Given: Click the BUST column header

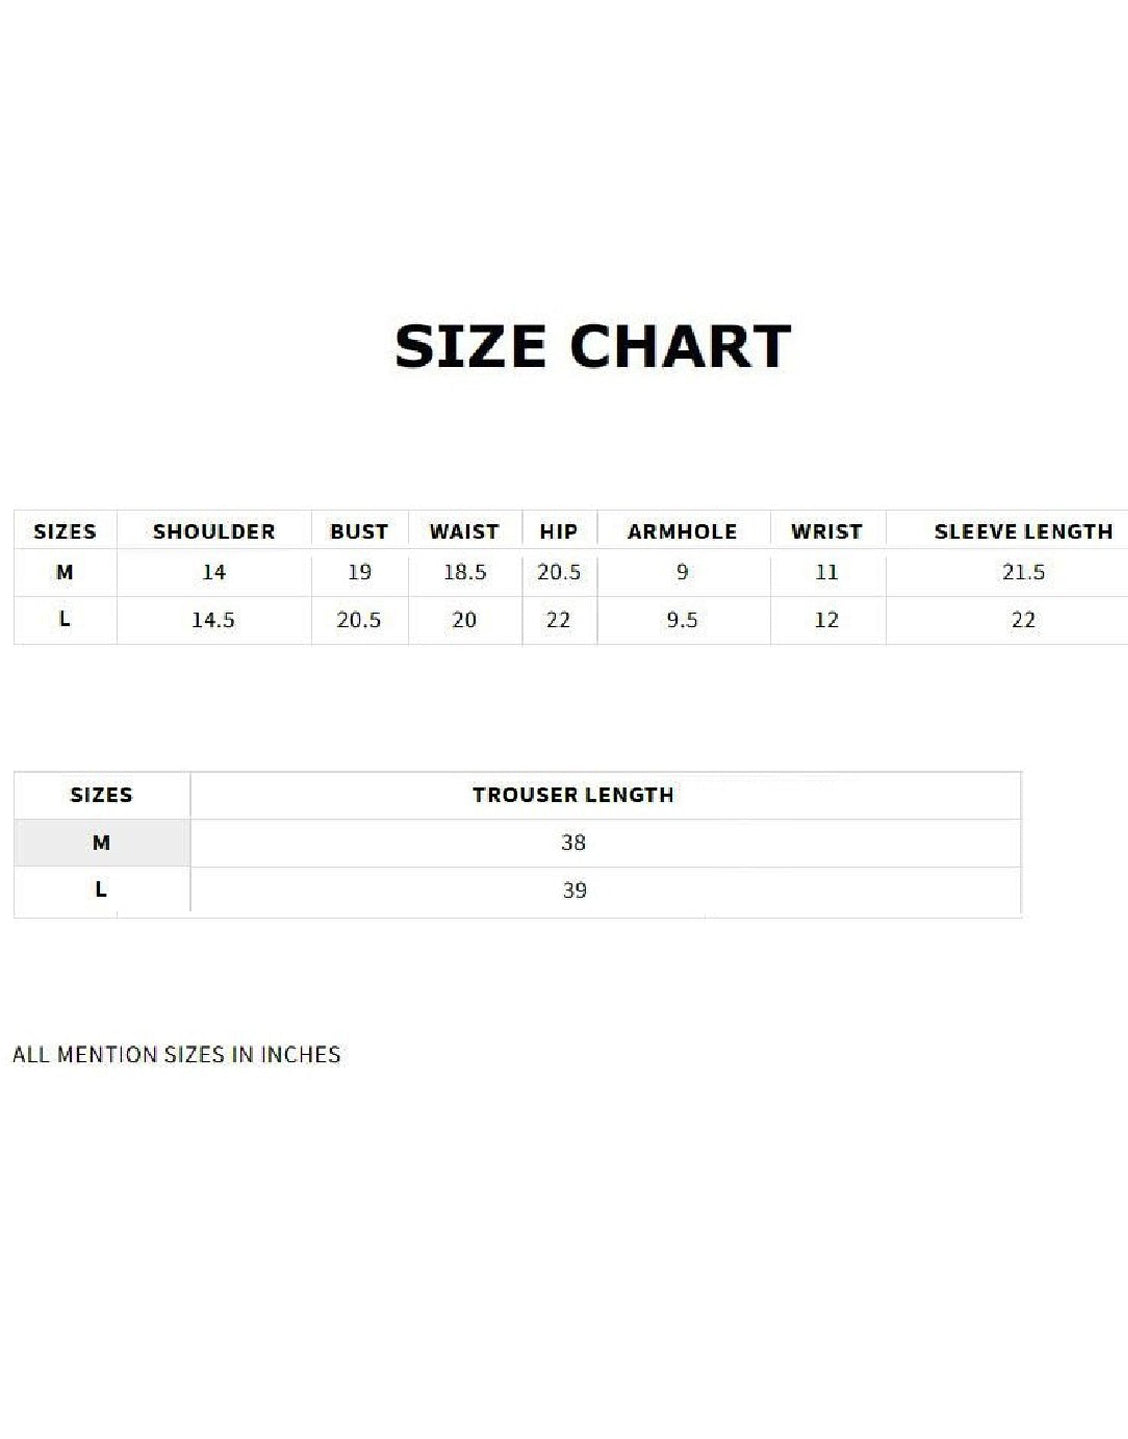Looking at the screenshot, I should coord(359,532).
